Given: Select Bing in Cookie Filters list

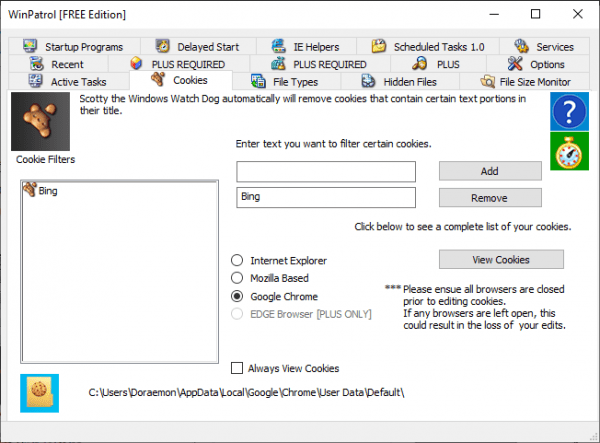Looking at the screenshot, I should coord(48,191).
